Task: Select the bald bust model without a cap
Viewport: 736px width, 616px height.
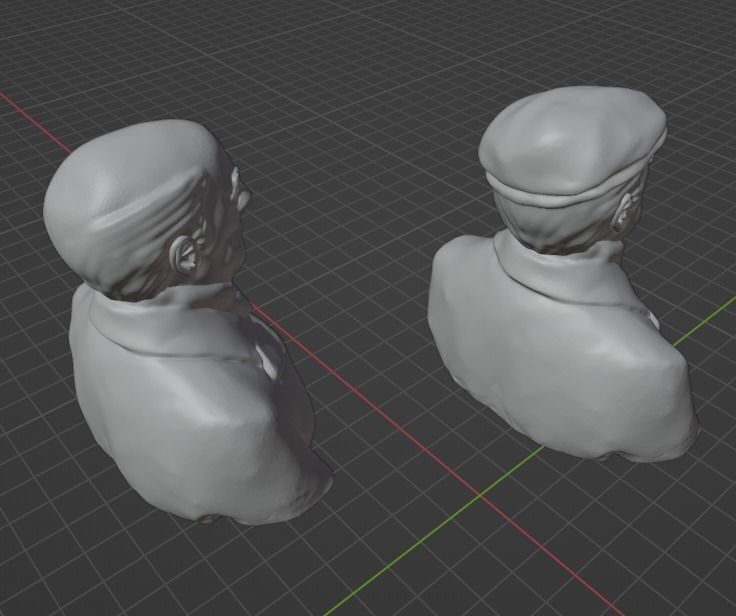Action: click(188, 324)
